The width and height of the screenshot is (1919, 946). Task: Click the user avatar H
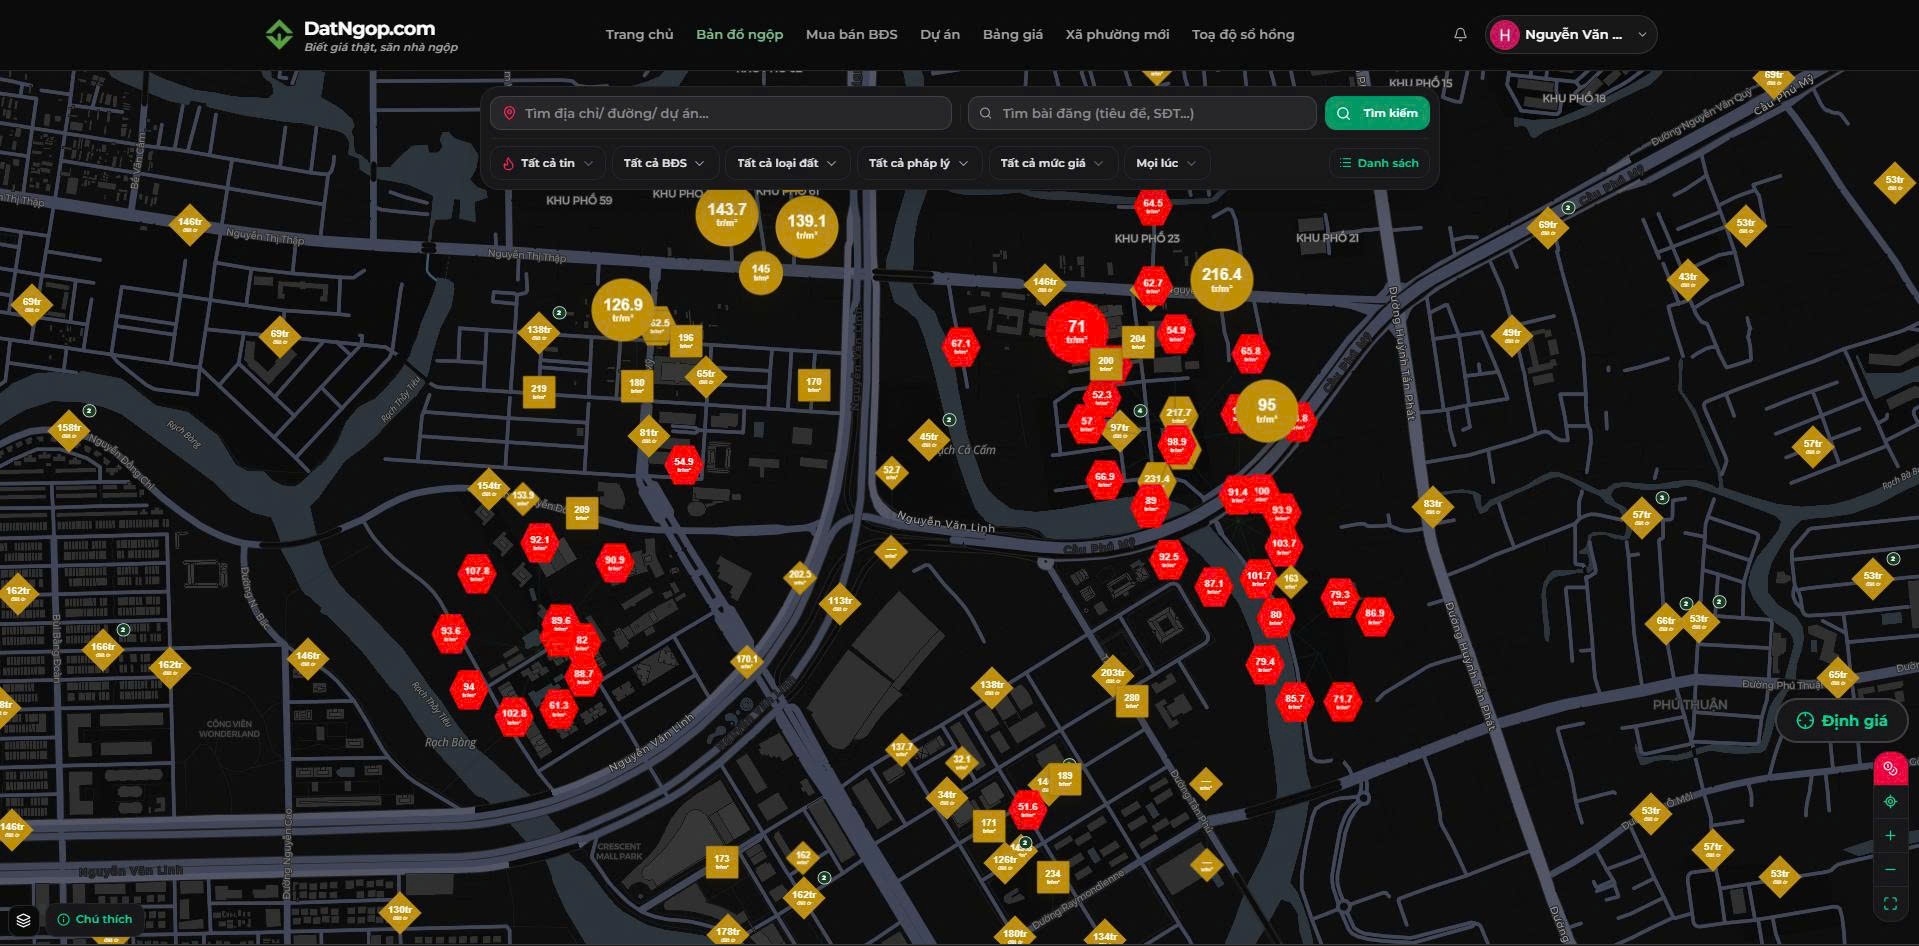point(1504,35)
